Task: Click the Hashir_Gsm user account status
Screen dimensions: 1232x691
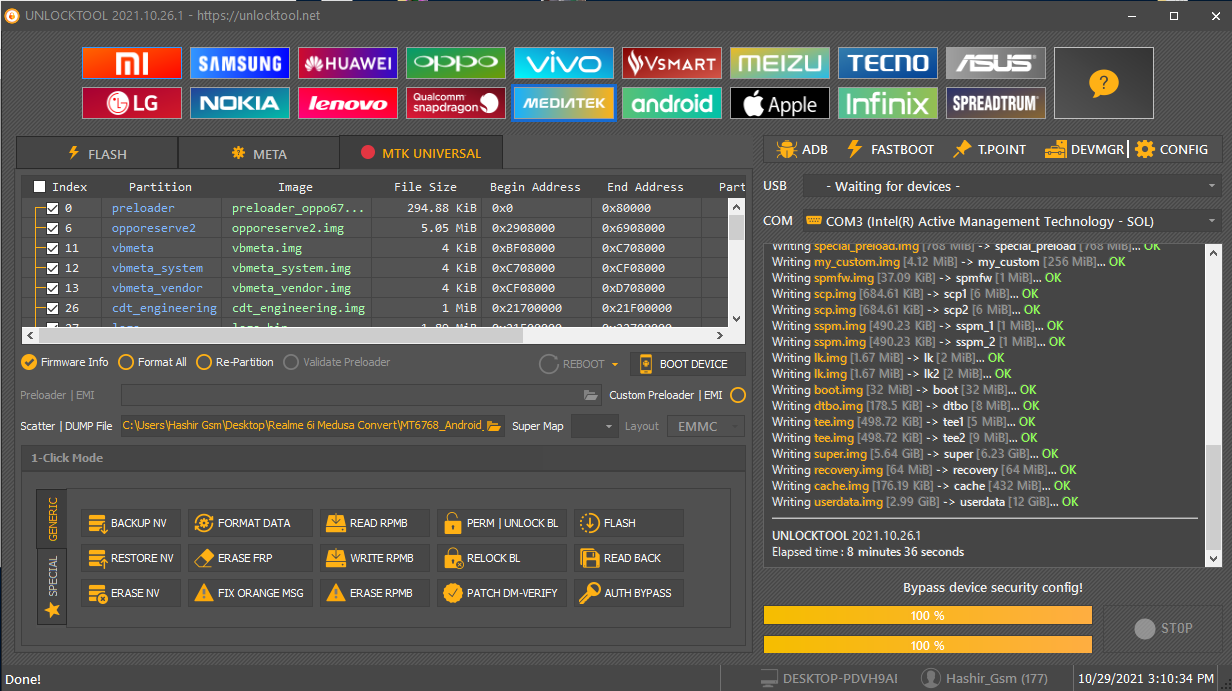Action: (x=986, y=678)
